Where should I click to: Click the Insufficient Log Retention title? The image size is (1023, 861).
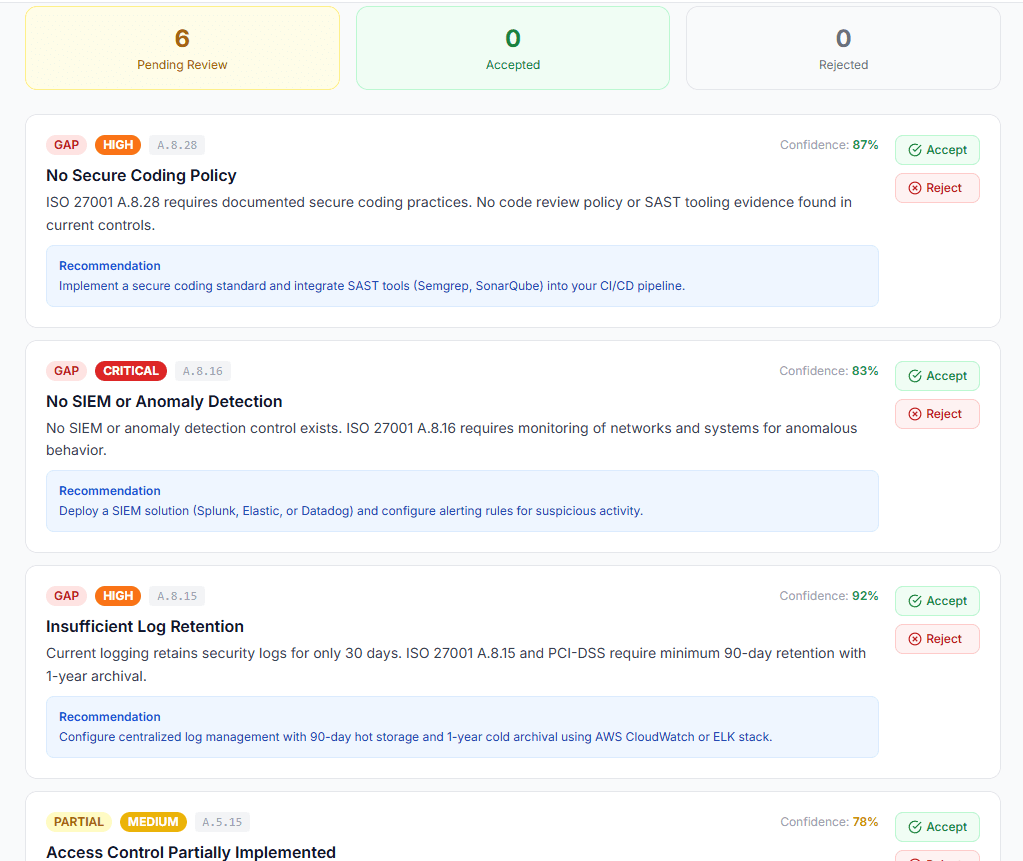(x=145, y=626)
